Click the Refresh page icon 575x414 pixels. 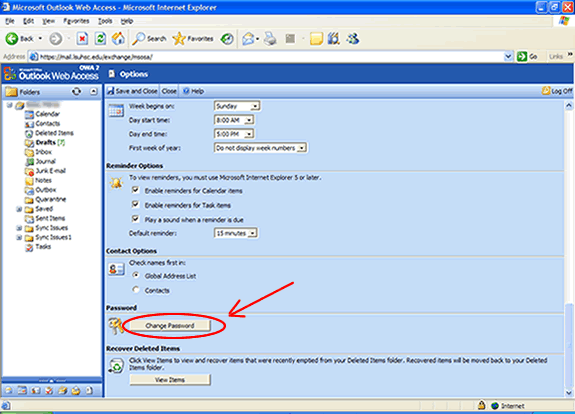(x=100, y=39)
